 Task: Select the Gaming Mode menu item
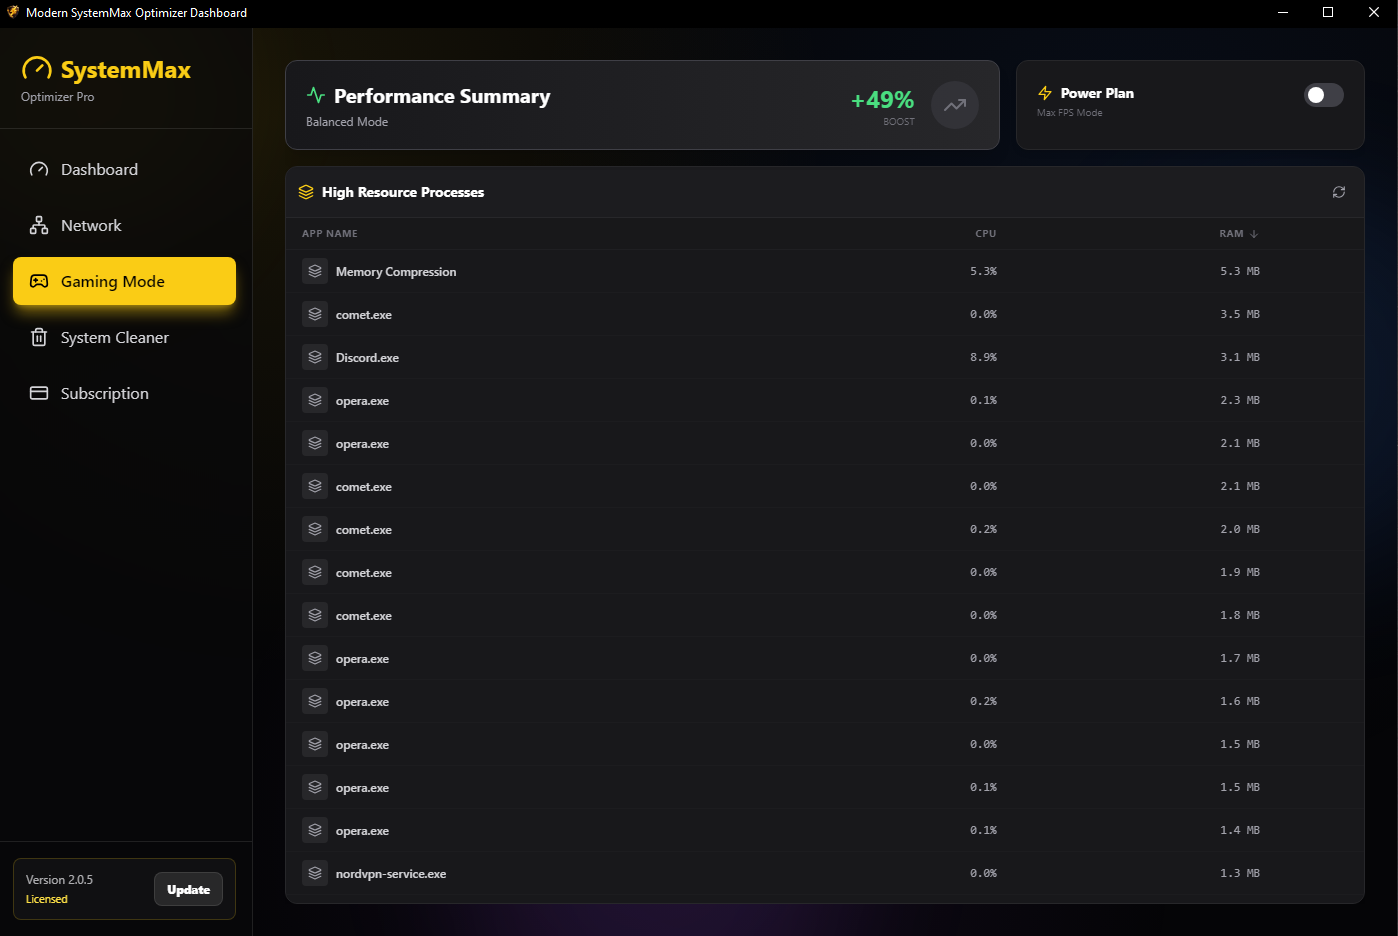[x=124, y=281]
